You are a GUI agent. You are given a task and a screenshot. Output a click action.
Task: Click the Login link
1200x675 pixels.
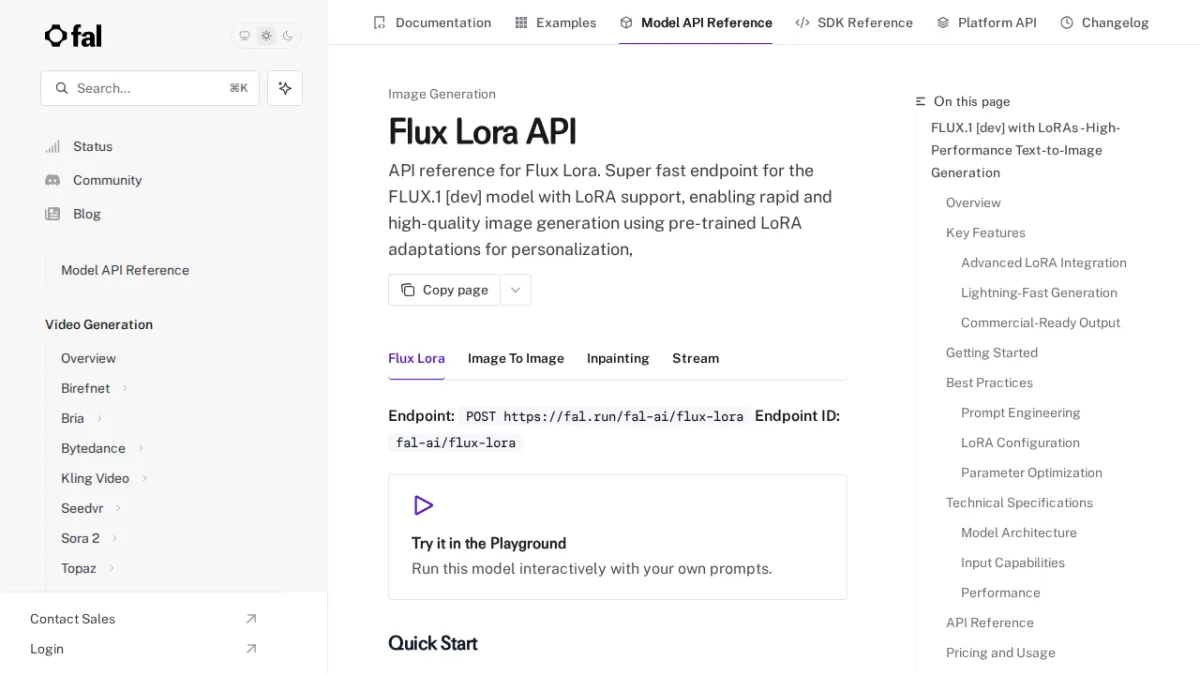click(x=47, y=649)
